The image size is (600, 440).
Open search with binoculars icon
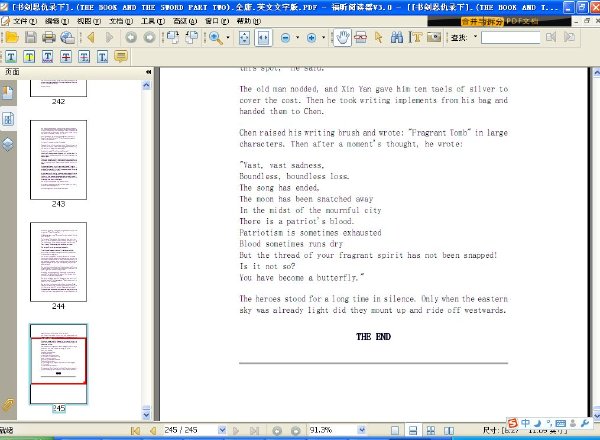pyautogui.click(x=397, y=37)
